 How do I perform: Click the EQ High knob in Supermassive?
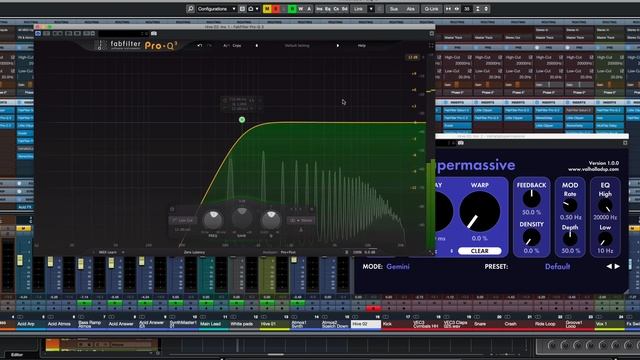(x=605, y=206)
